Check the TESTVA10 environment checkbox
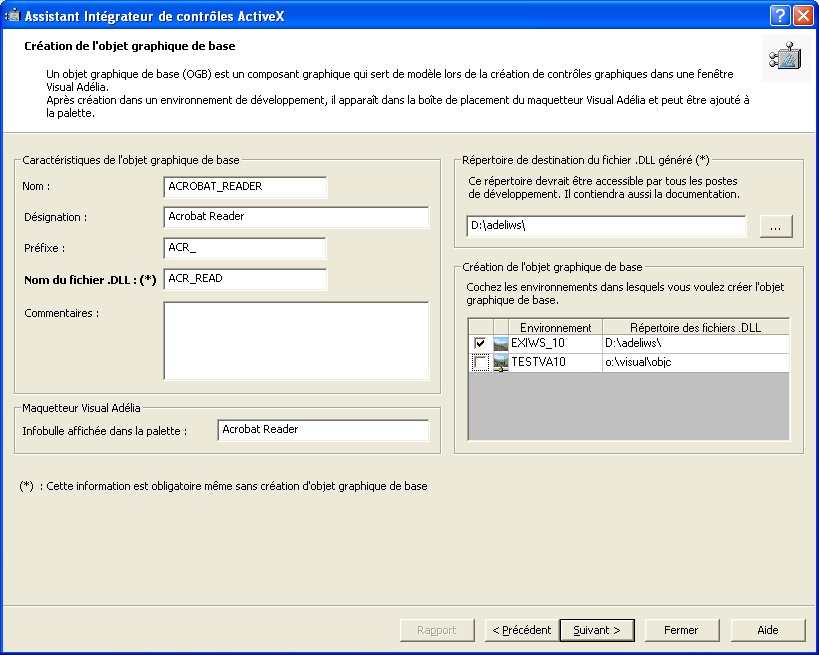 pos(480,362)
